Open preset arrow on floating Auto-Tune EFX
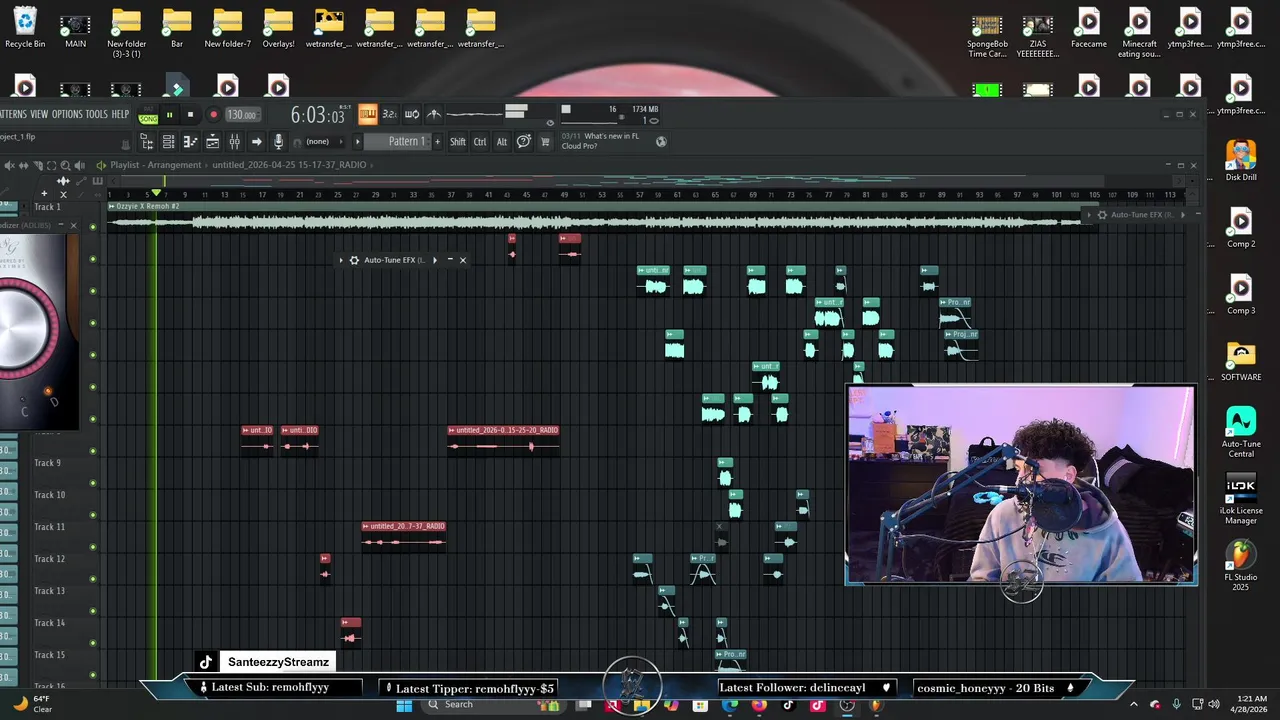Viewport: 1280px width, 720px height. (434, 260)
